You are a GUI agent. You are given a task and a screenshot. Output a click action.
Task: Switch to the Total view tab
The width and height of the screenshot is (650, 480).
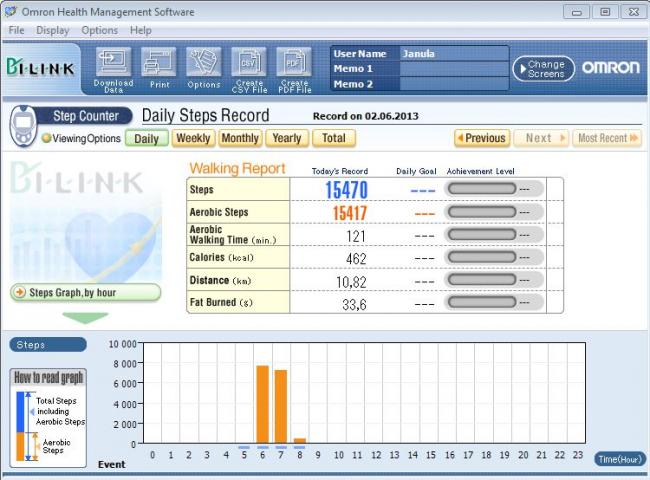tap(334, 138)
